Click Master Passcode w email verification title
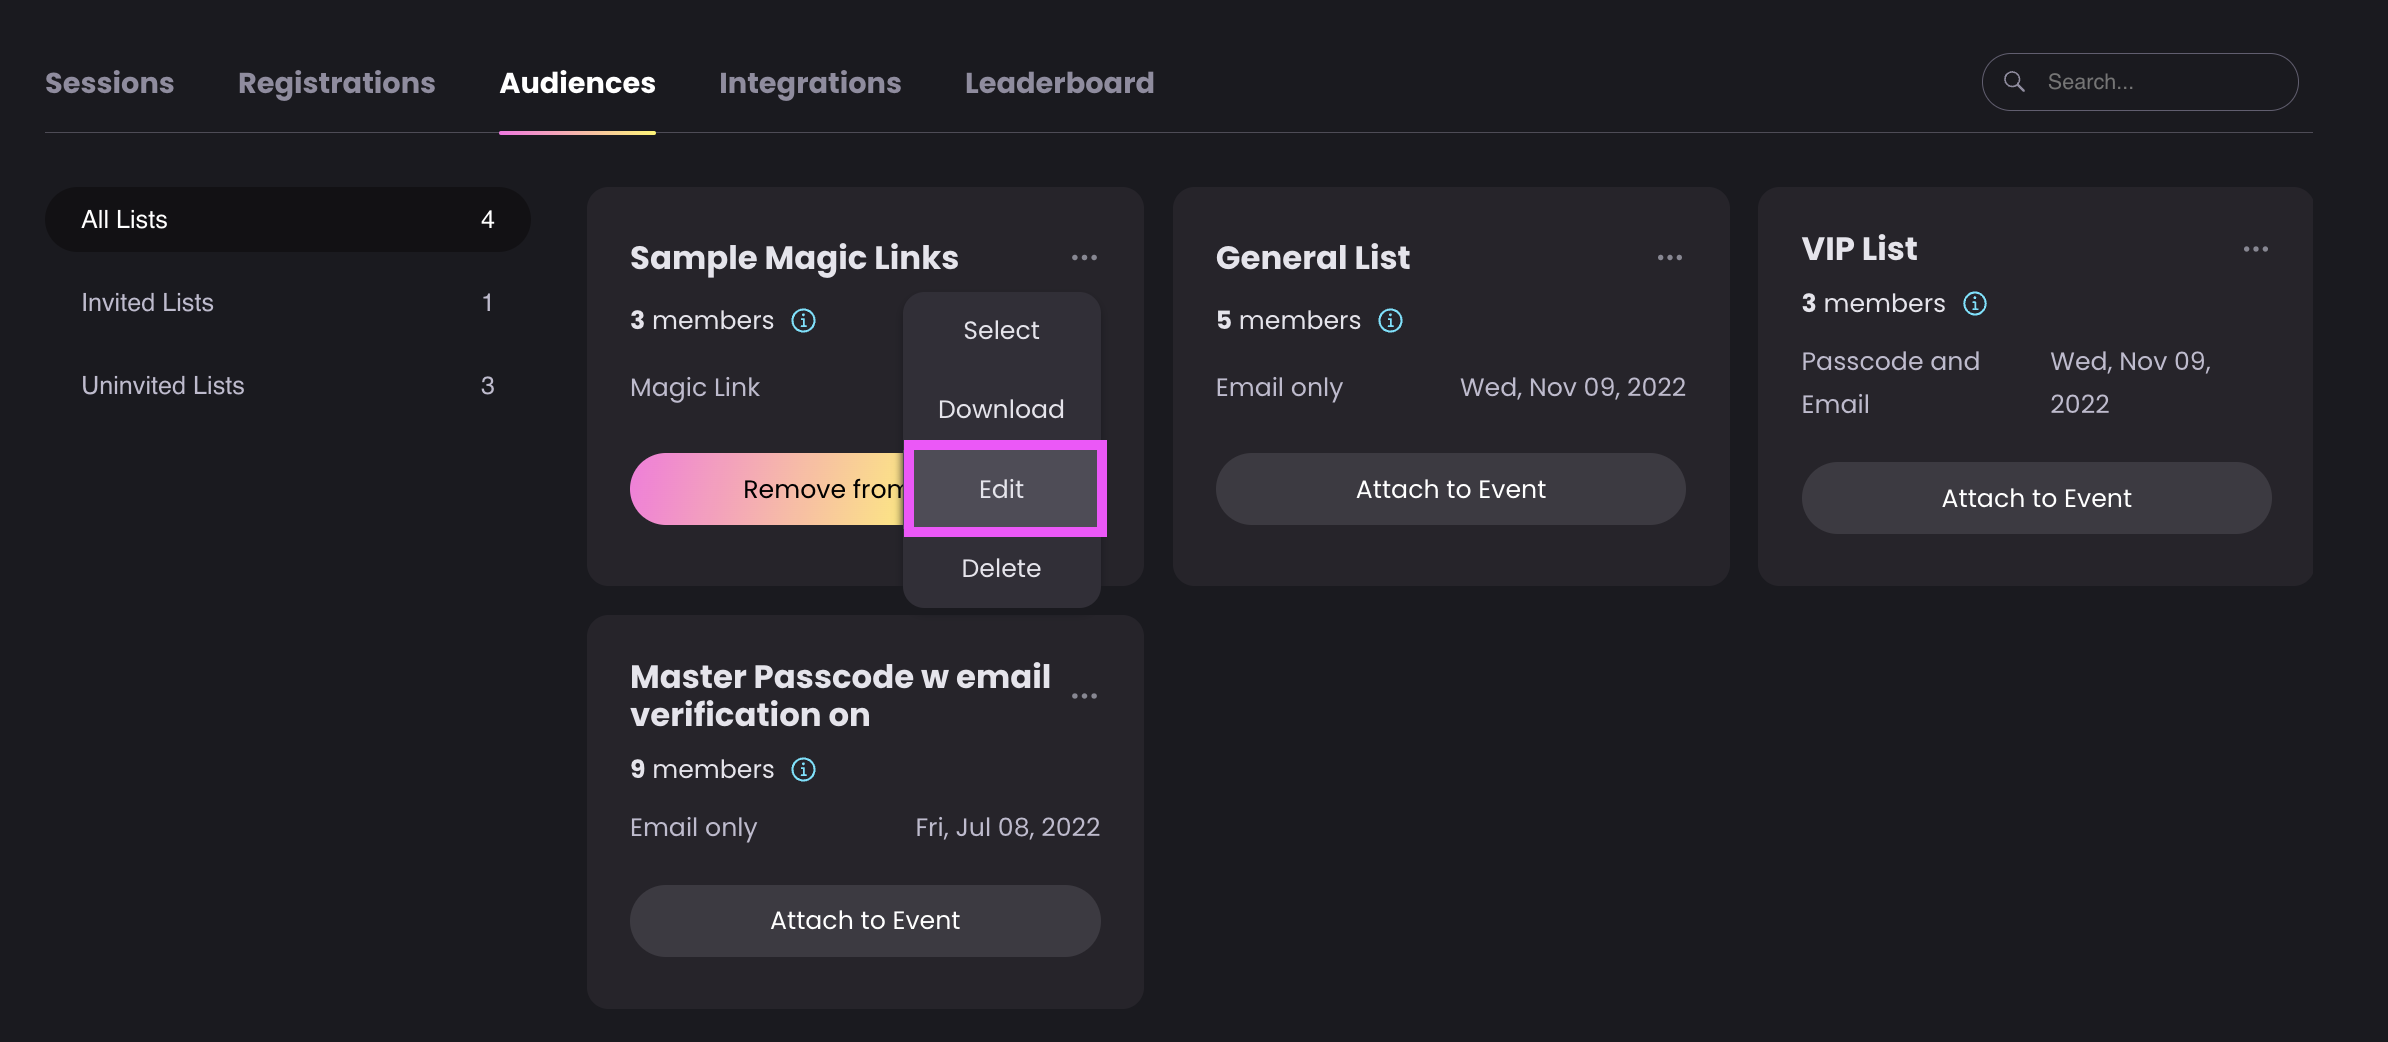 [840, 696]
